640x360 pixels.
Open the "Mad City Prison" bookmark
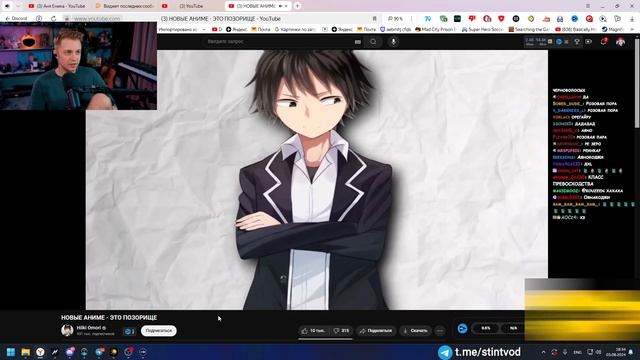pyautogui.click(x=436, y=29)
